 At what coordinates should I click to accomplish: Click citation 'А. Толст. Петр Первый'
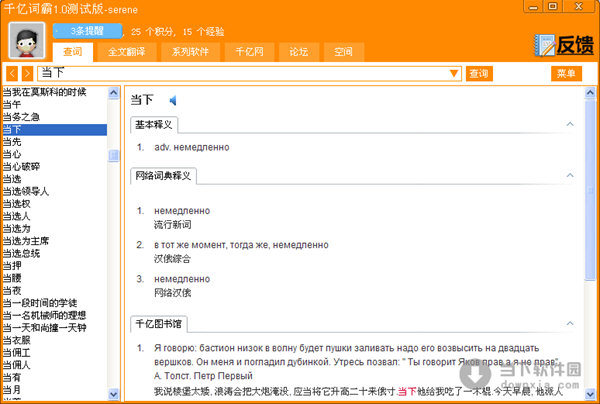(203, 376)
